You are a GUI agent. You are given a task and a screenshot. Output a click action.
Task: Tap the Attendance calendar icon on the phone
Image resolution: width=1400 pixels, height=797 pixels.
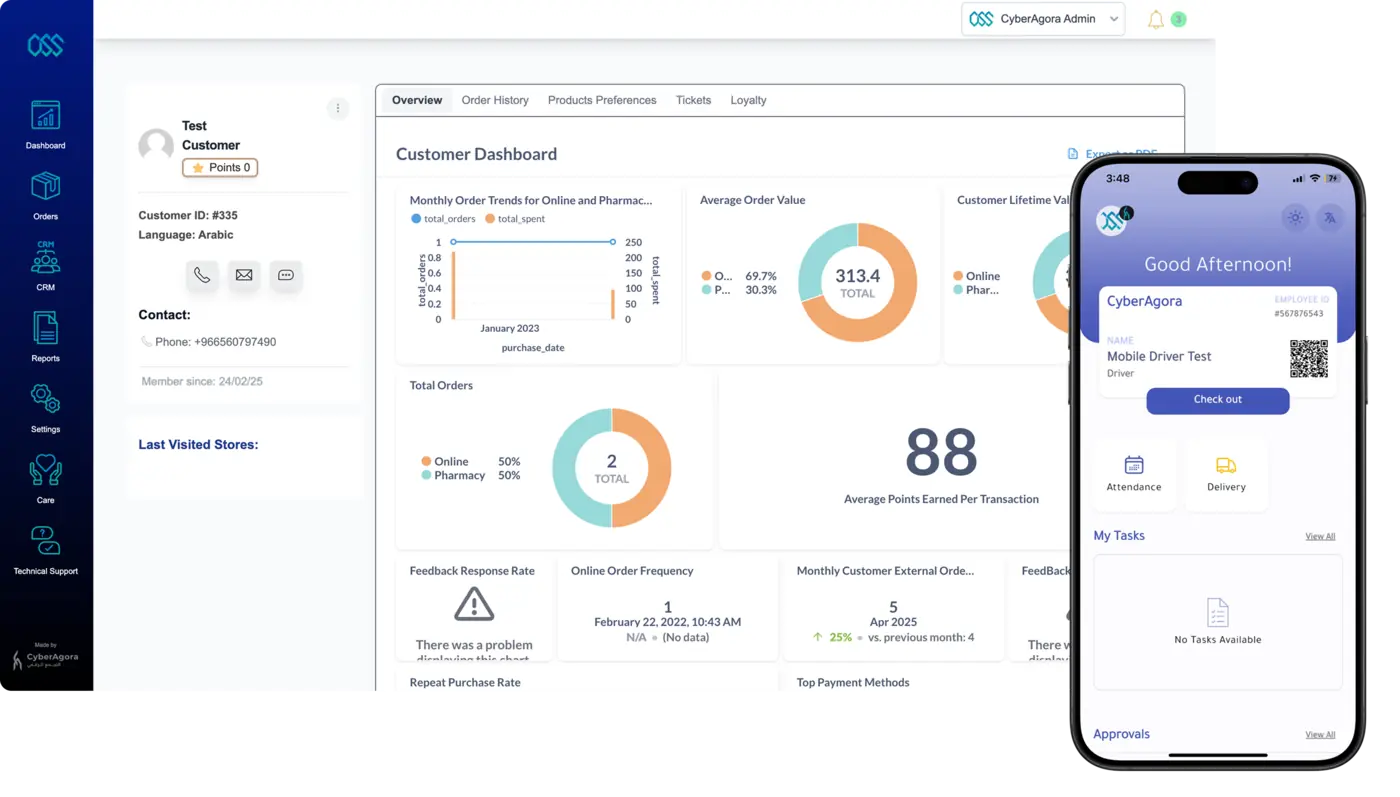pyautogui.click(x=1134, y=466)
